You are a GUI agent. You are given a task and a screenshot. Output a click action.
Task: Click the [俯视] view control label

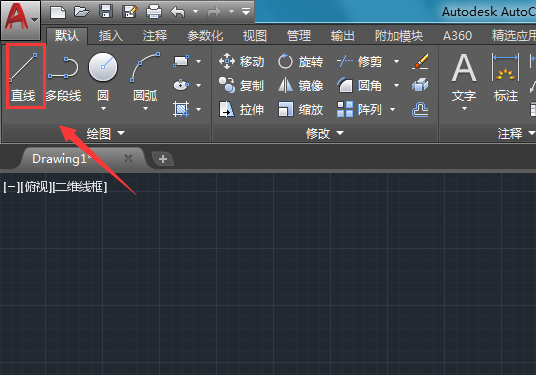[37, 187]
